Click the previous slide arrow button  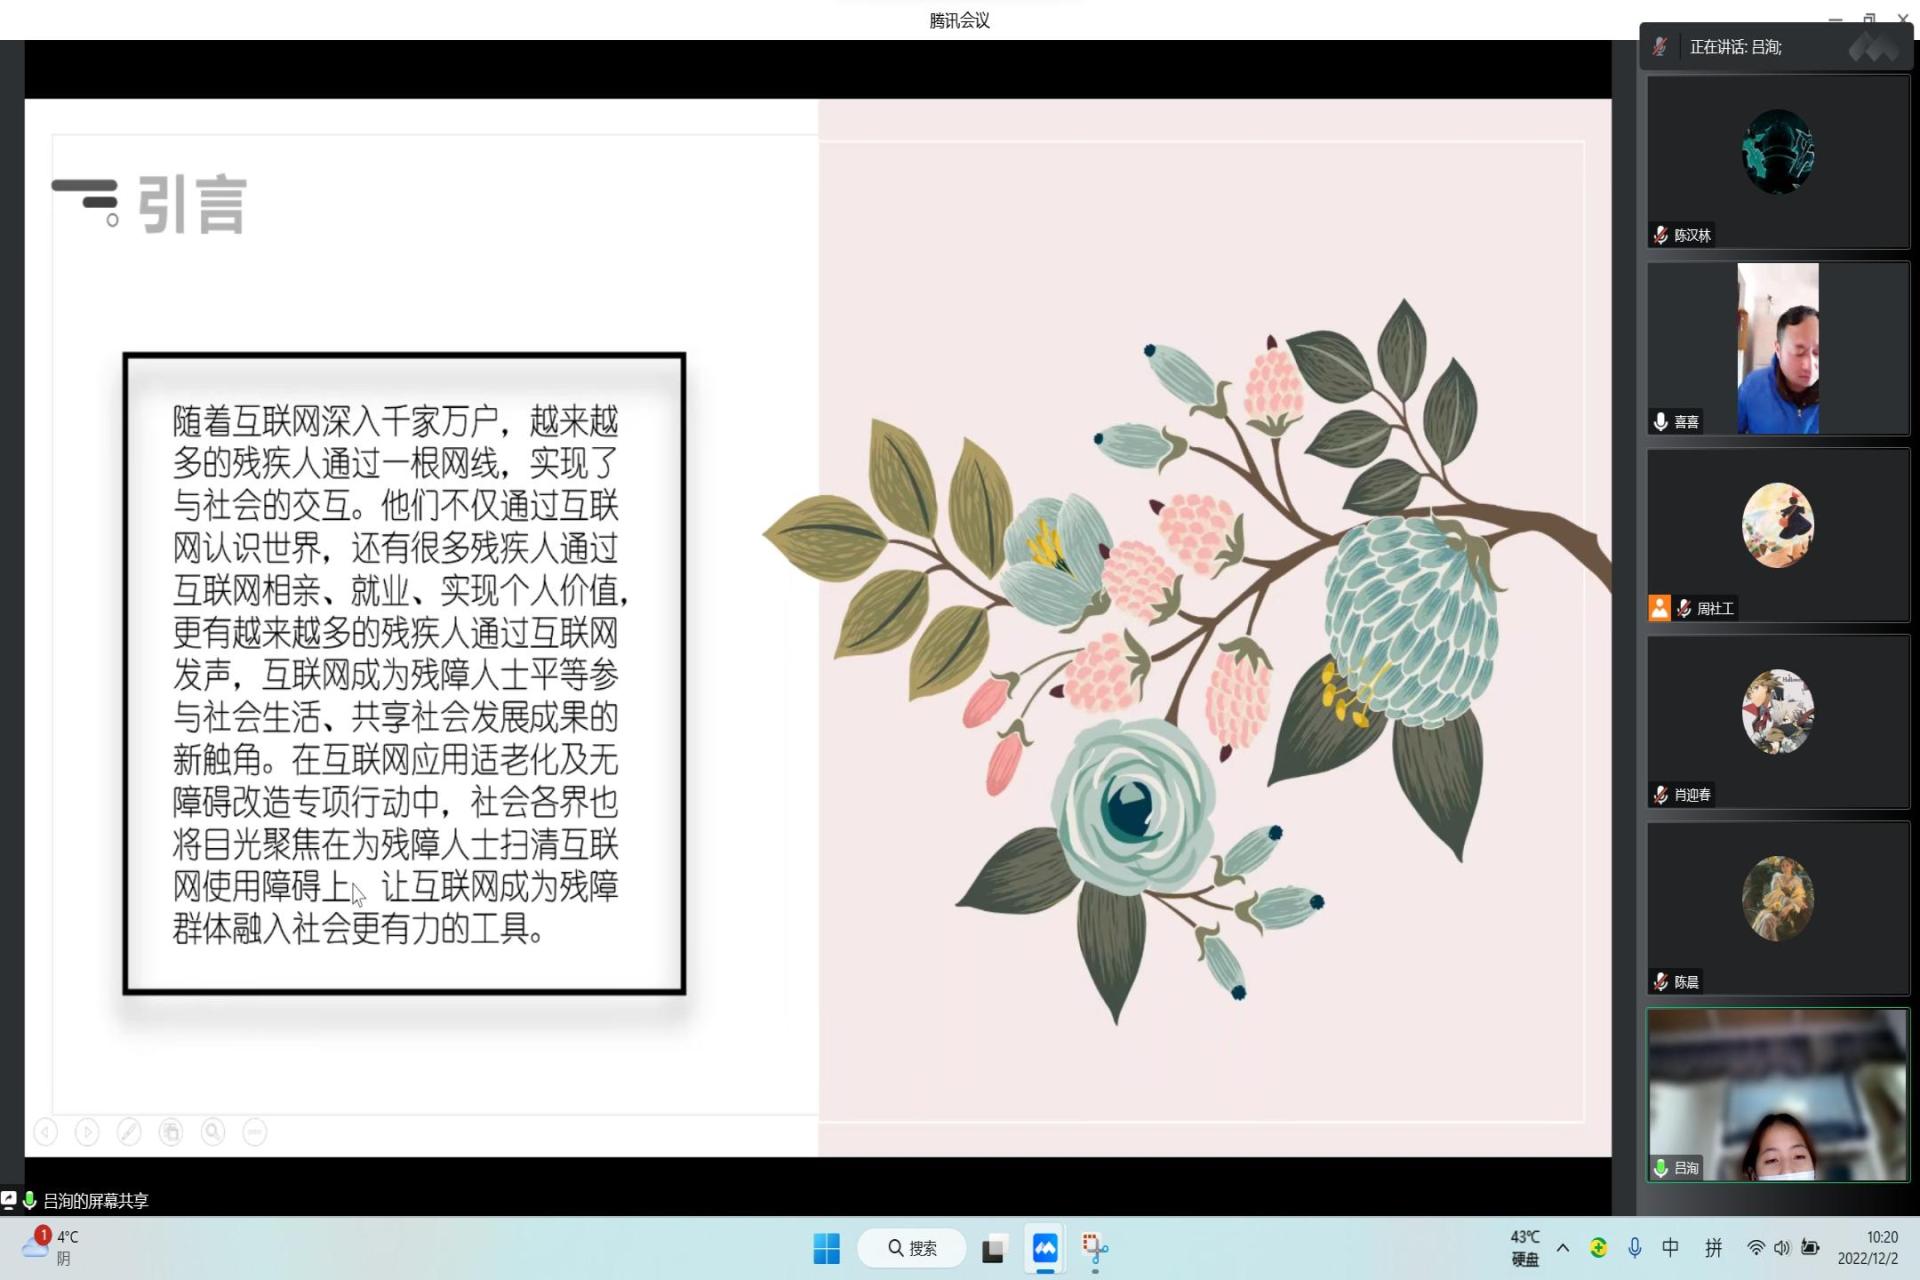[x=46, y=1131]
